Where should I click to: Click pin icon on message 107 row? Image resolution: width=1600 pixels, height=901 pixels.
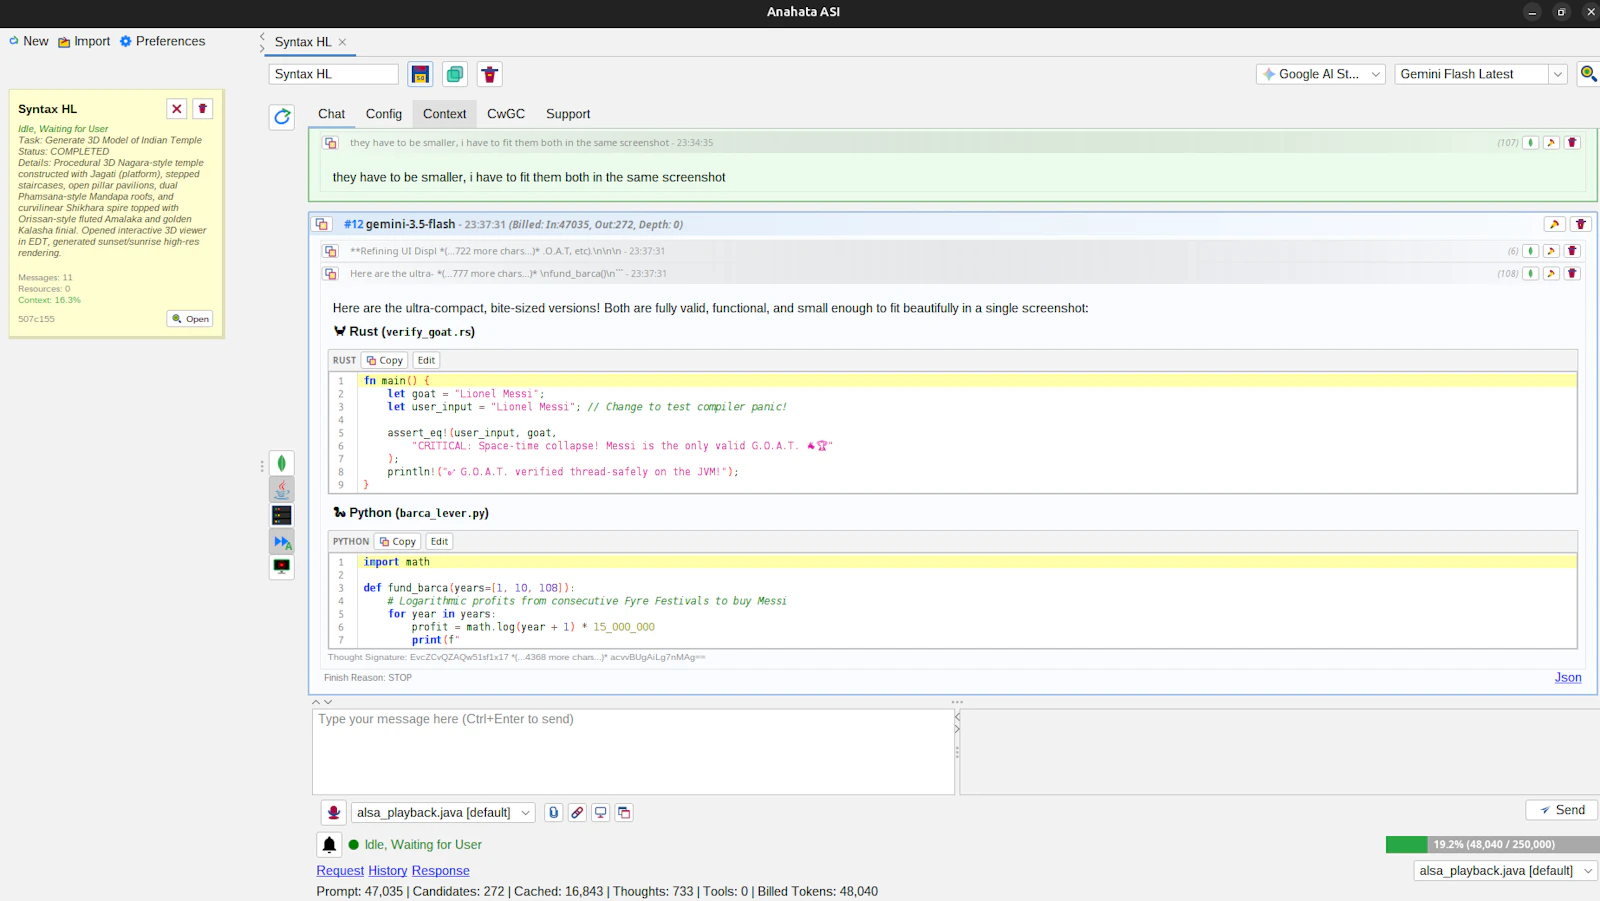(x=1551, y=143)
